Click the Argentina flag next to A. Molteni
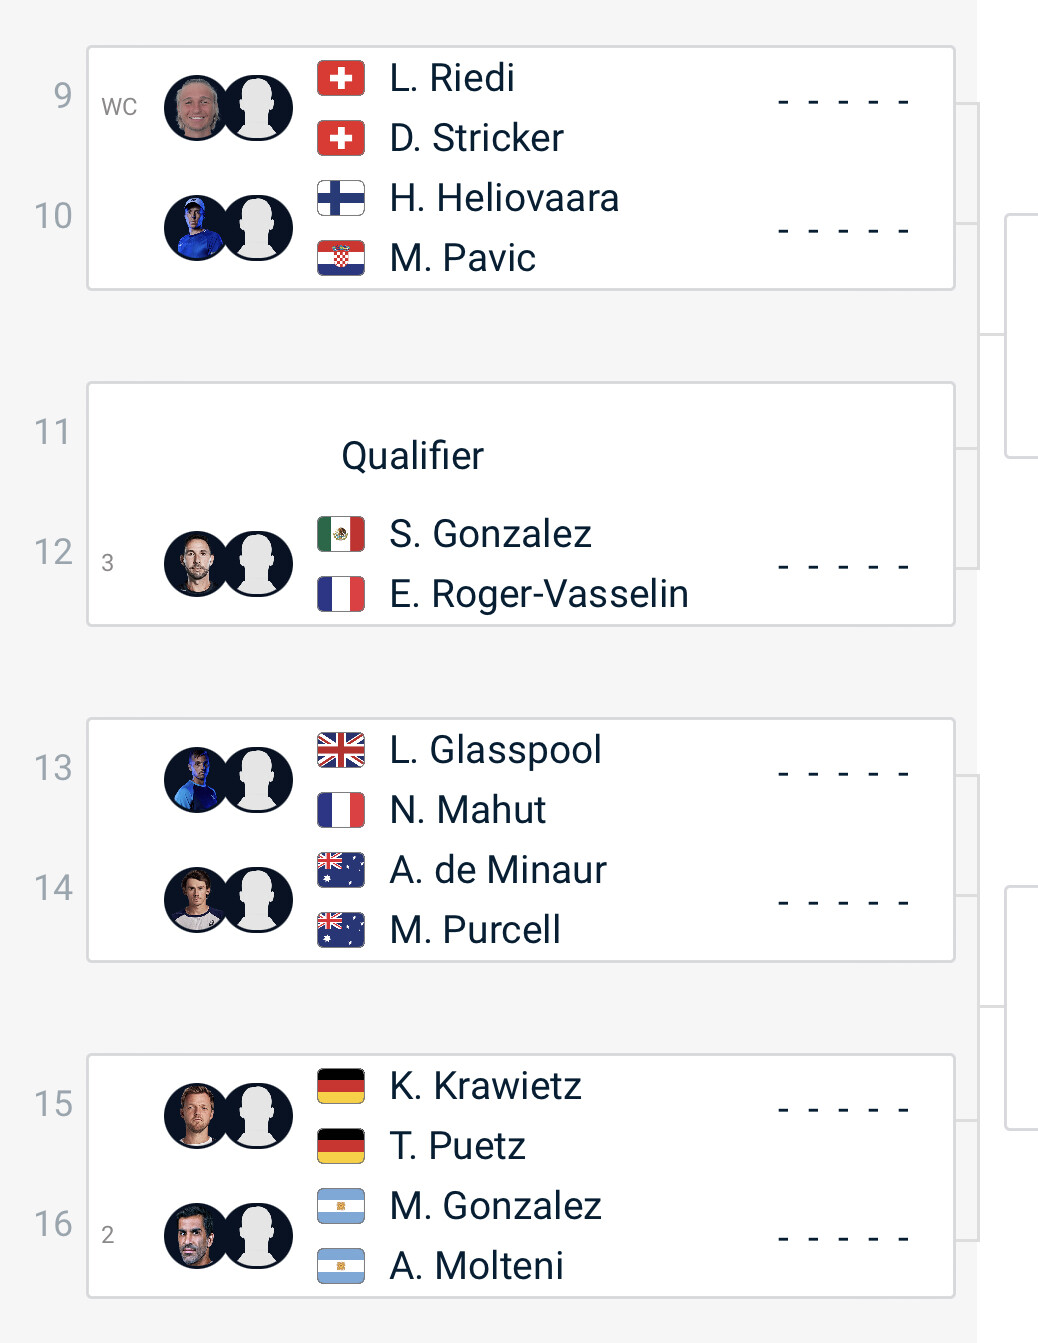 click(x=341, y=1266)
